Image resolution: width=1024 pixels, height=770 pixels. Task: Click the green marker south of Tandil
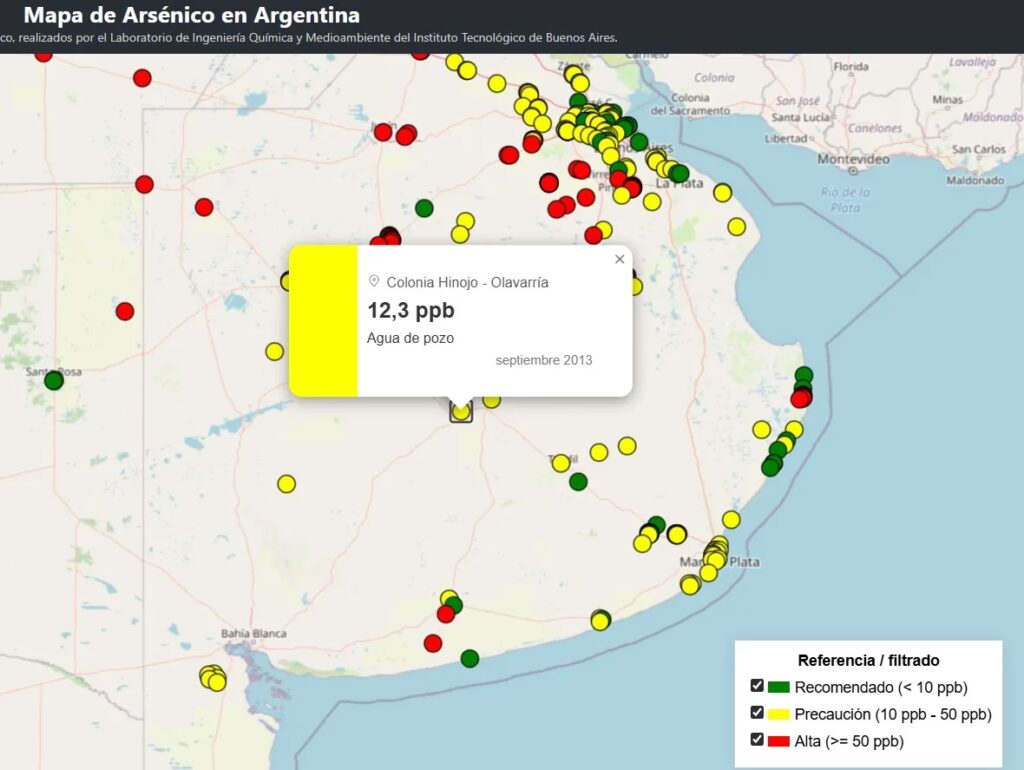click(x=578, y=481)
